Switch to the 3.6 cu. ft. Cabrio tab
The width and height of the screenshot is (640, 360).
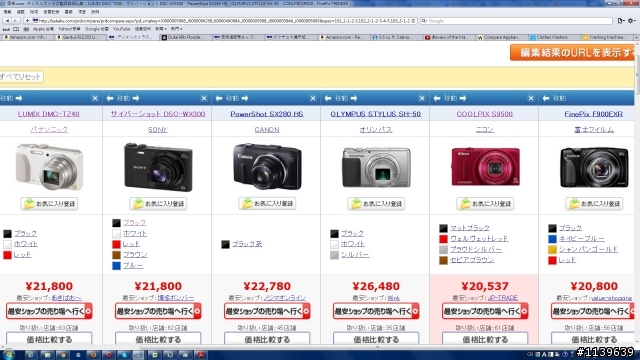click(395, 37)
